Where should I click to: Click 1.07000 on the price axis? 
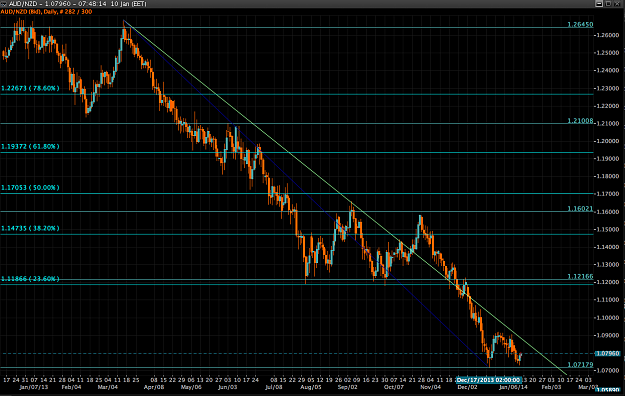[x=607, y=370]
